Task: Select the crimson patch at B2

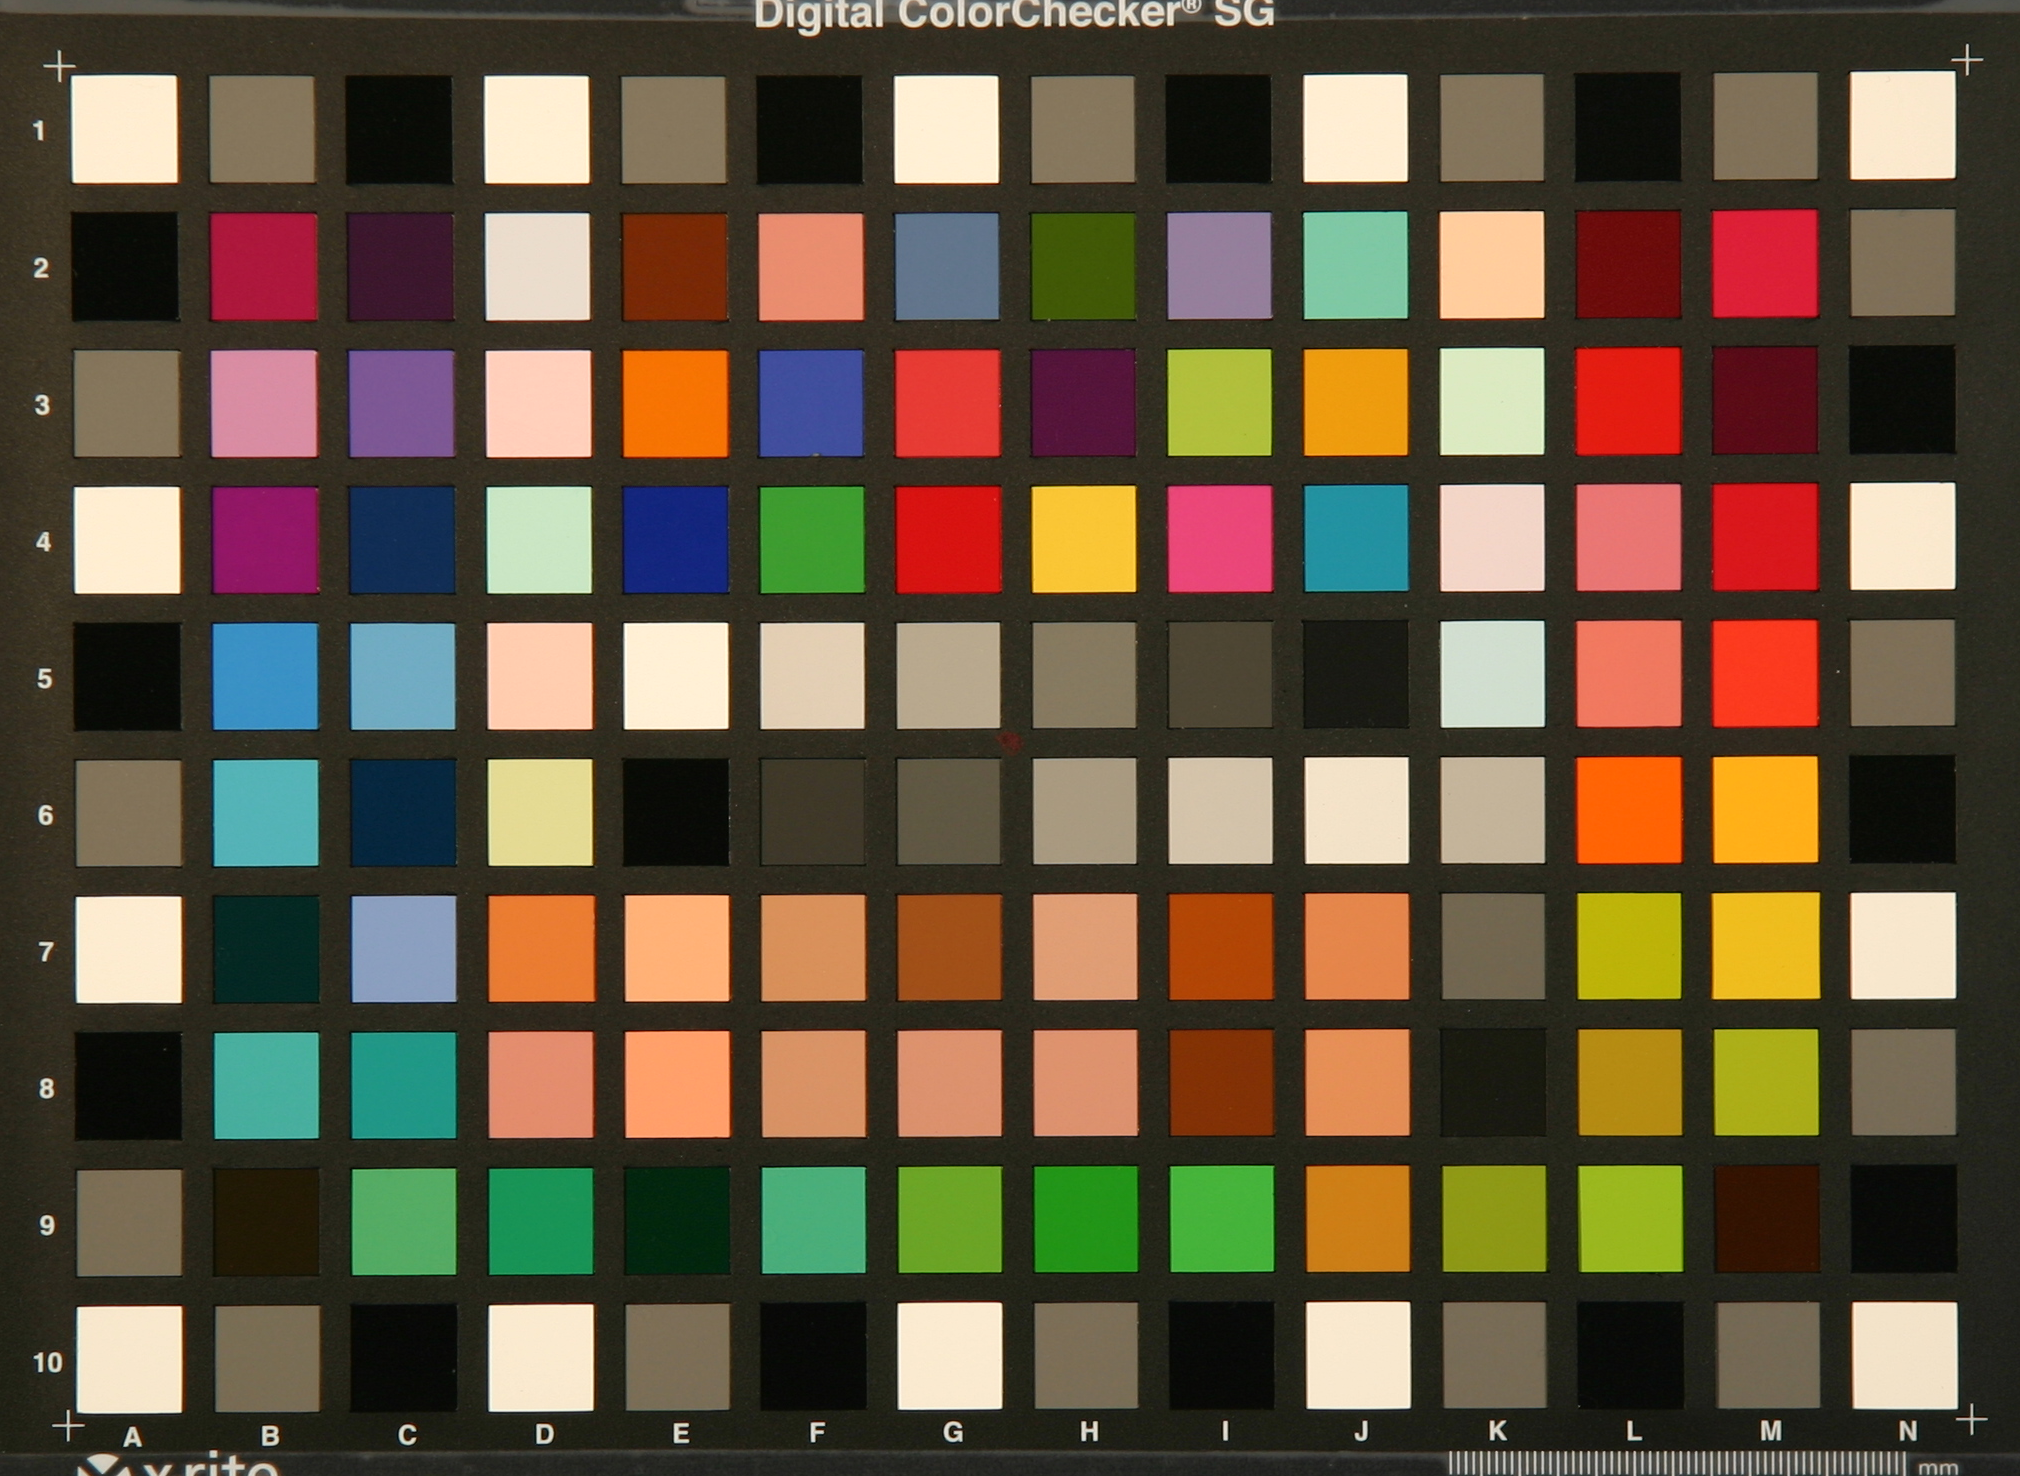Action: pos(264,266)
